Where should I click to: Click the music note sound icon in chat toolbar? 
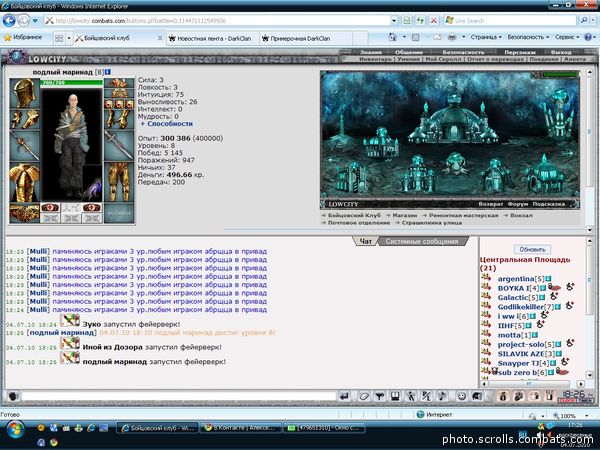tap(442, 396)
